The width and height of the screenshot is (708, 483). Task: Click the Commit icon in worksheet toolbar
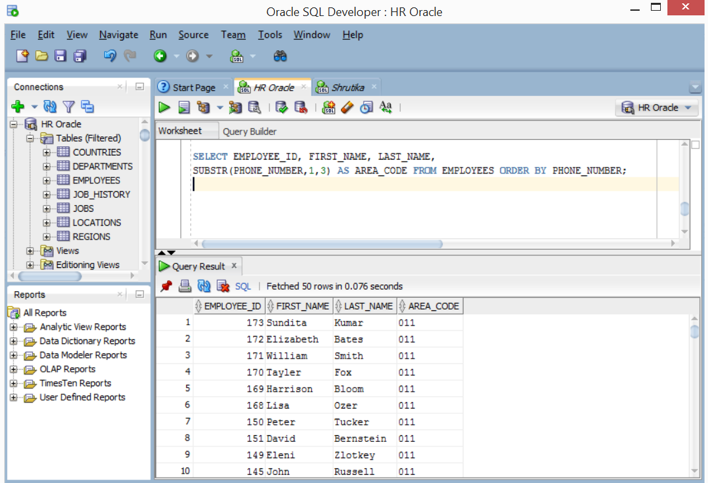point(281,107)
